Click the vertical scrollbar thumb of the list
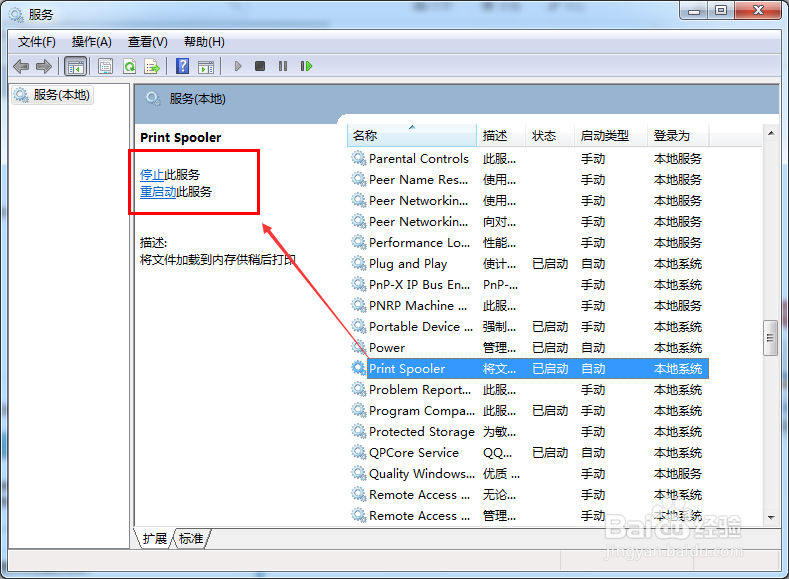 tap(770, 338)
